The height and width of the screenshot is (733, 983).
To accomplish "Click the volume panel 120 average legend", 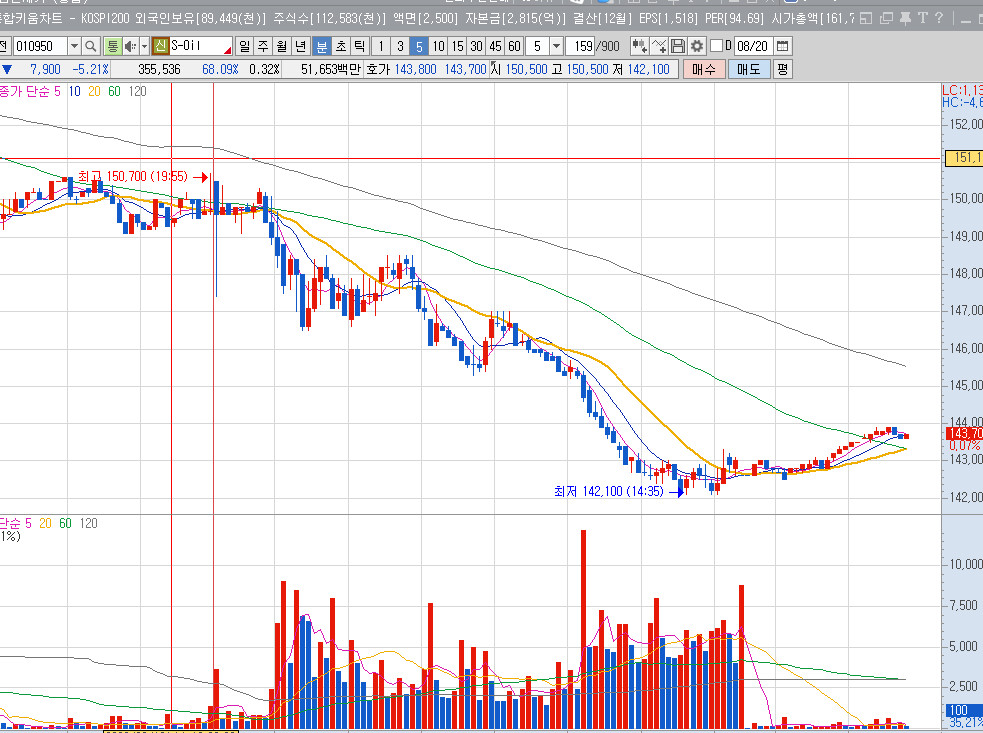I will coord(88,523).
